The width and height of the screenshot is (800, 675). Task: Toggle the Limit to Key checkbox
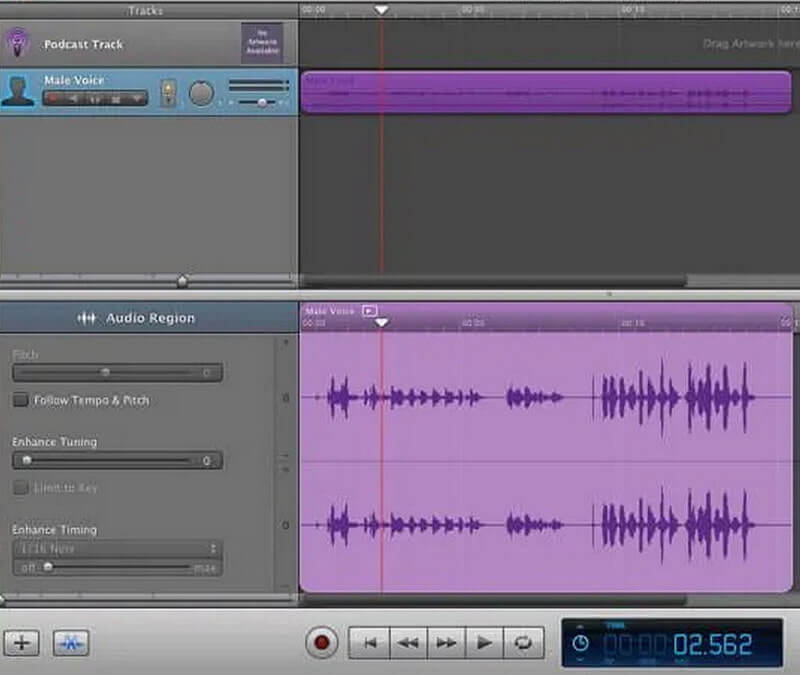click(20, 488)
